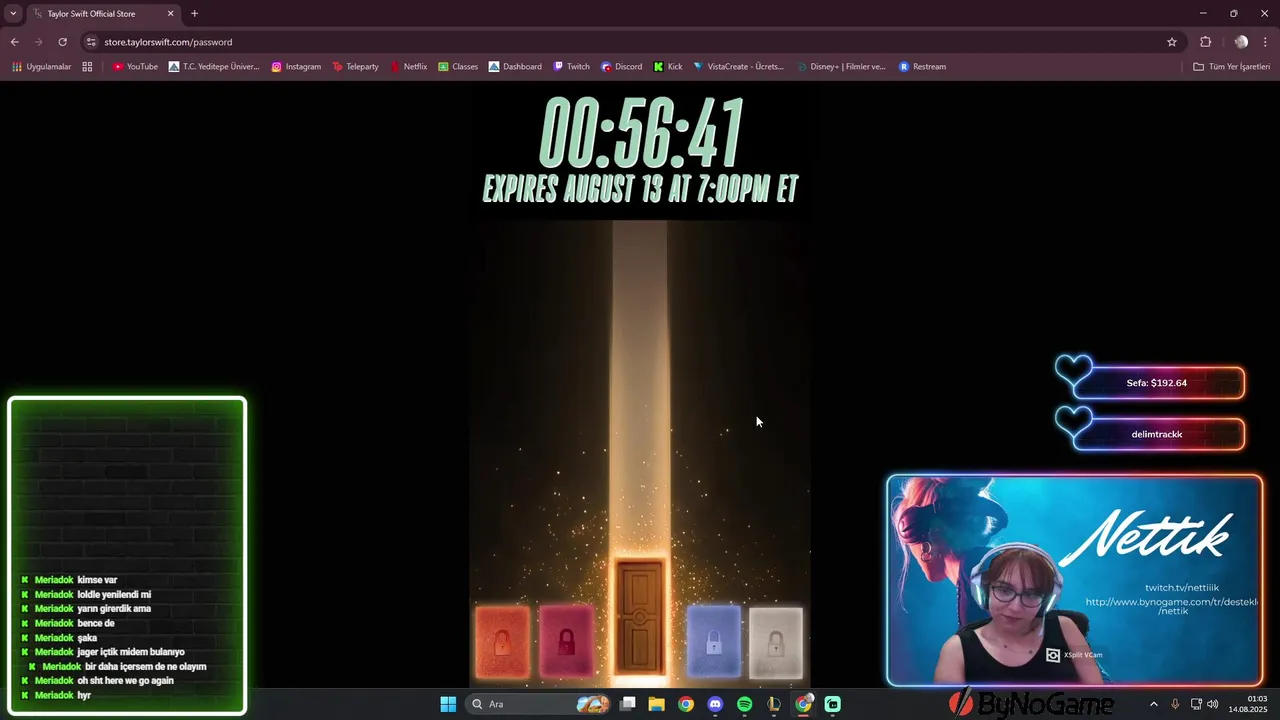Image resolution: width=1280 pixels, height=720 pixels.
Task: Open the green streaming app taskbar icon
Action: coord(833,704)
